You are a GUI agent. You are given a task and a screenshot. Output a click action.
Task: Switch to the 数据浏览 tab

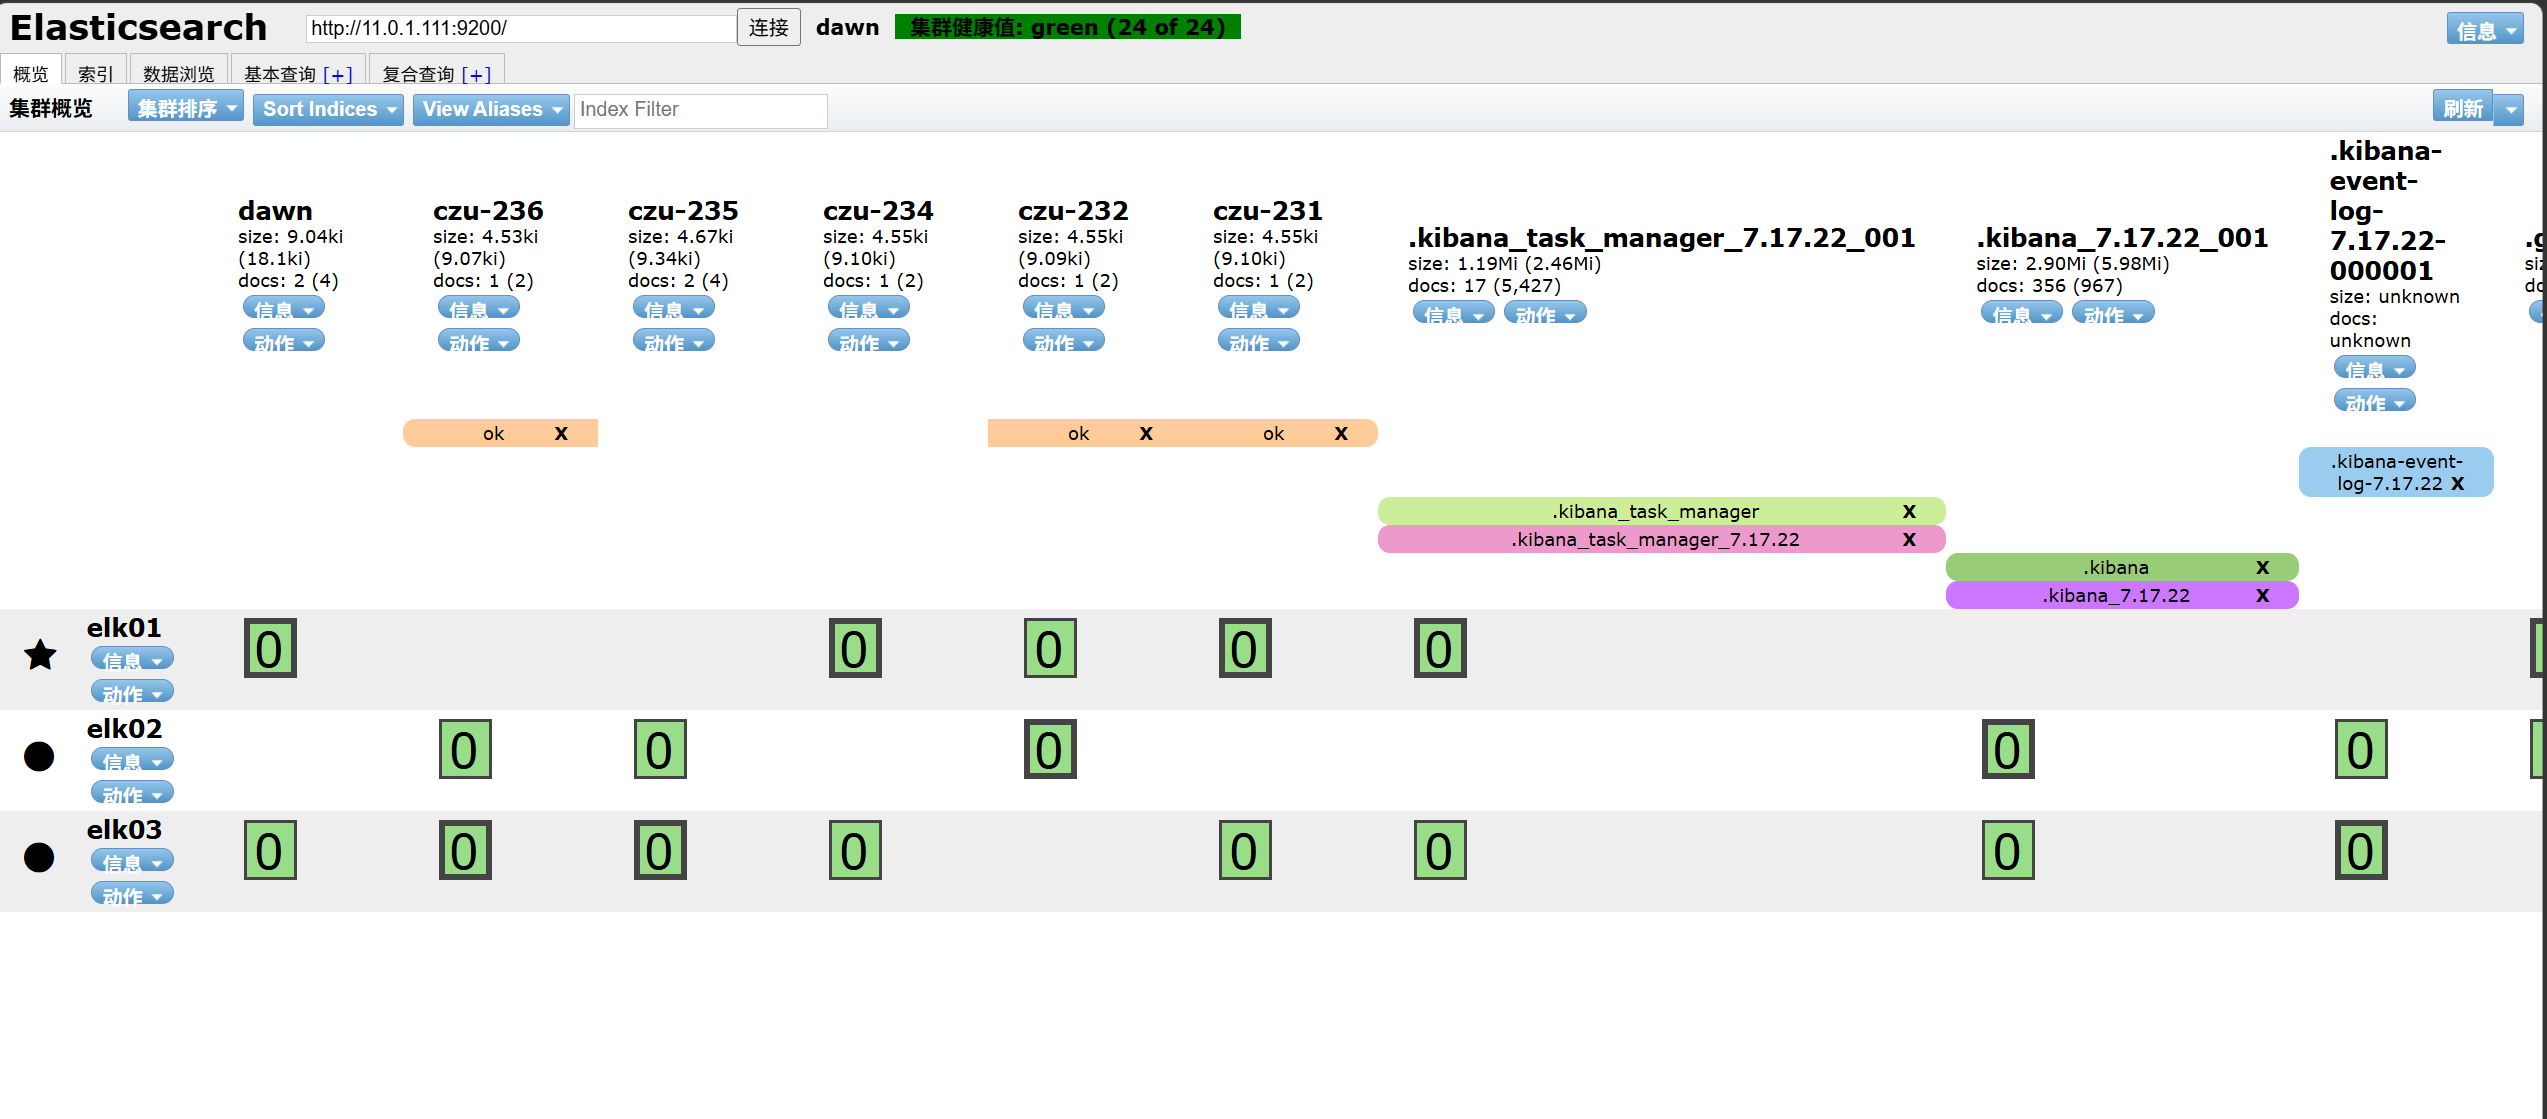tap(178, 73)
